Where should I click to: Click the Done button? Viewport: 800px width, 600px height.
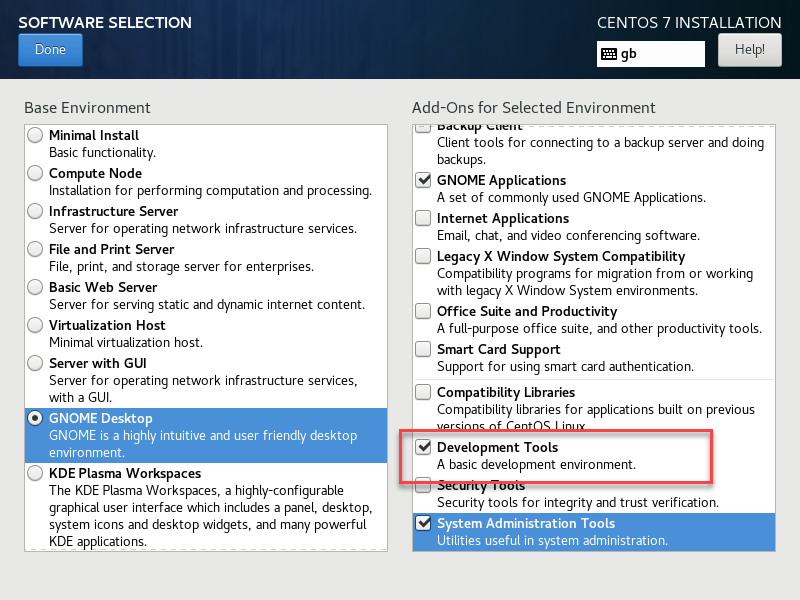click(50, 49)
